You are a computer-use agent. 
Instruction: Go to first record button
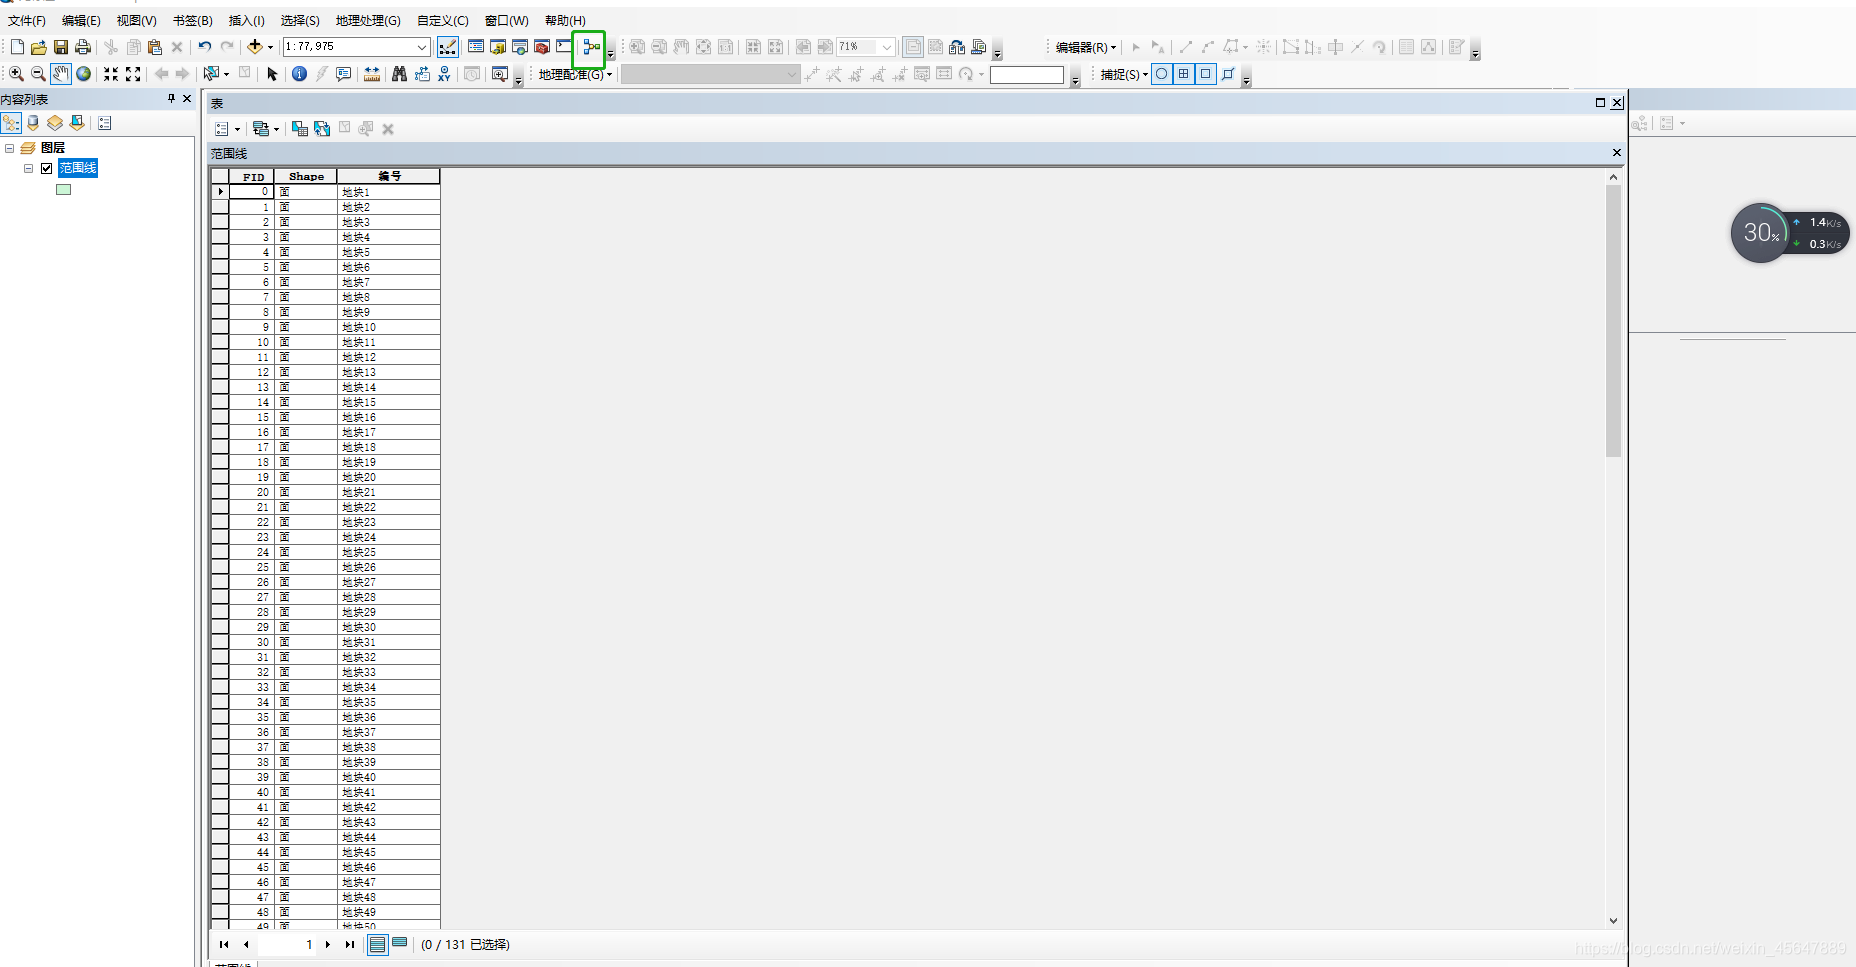click(224, 944)
